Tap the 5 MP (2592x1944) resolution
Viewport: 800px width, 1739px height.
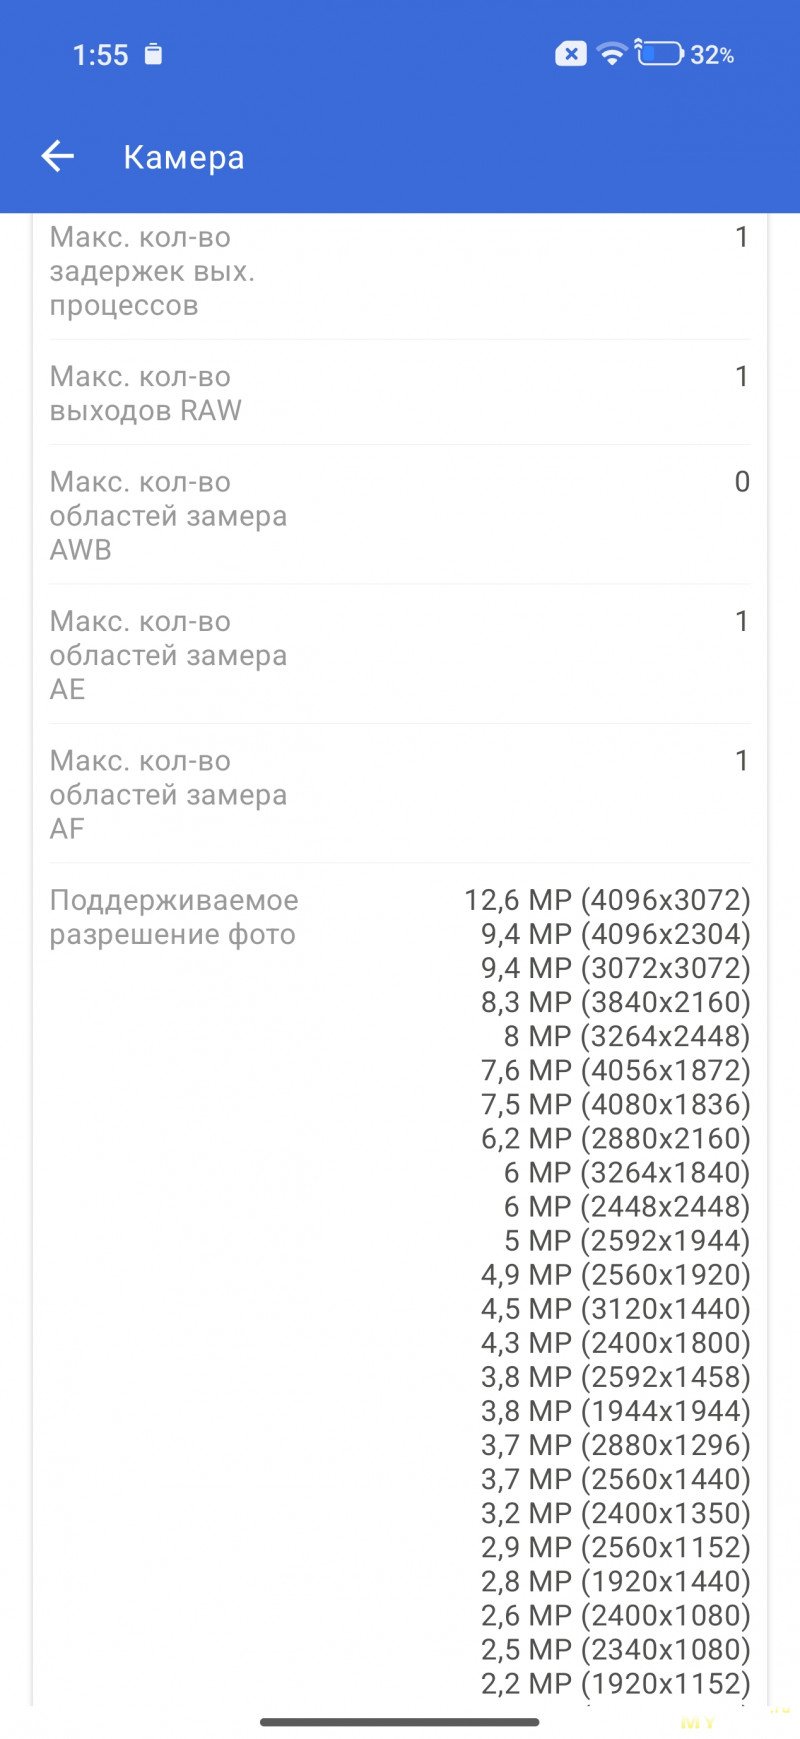[627, 1240]
